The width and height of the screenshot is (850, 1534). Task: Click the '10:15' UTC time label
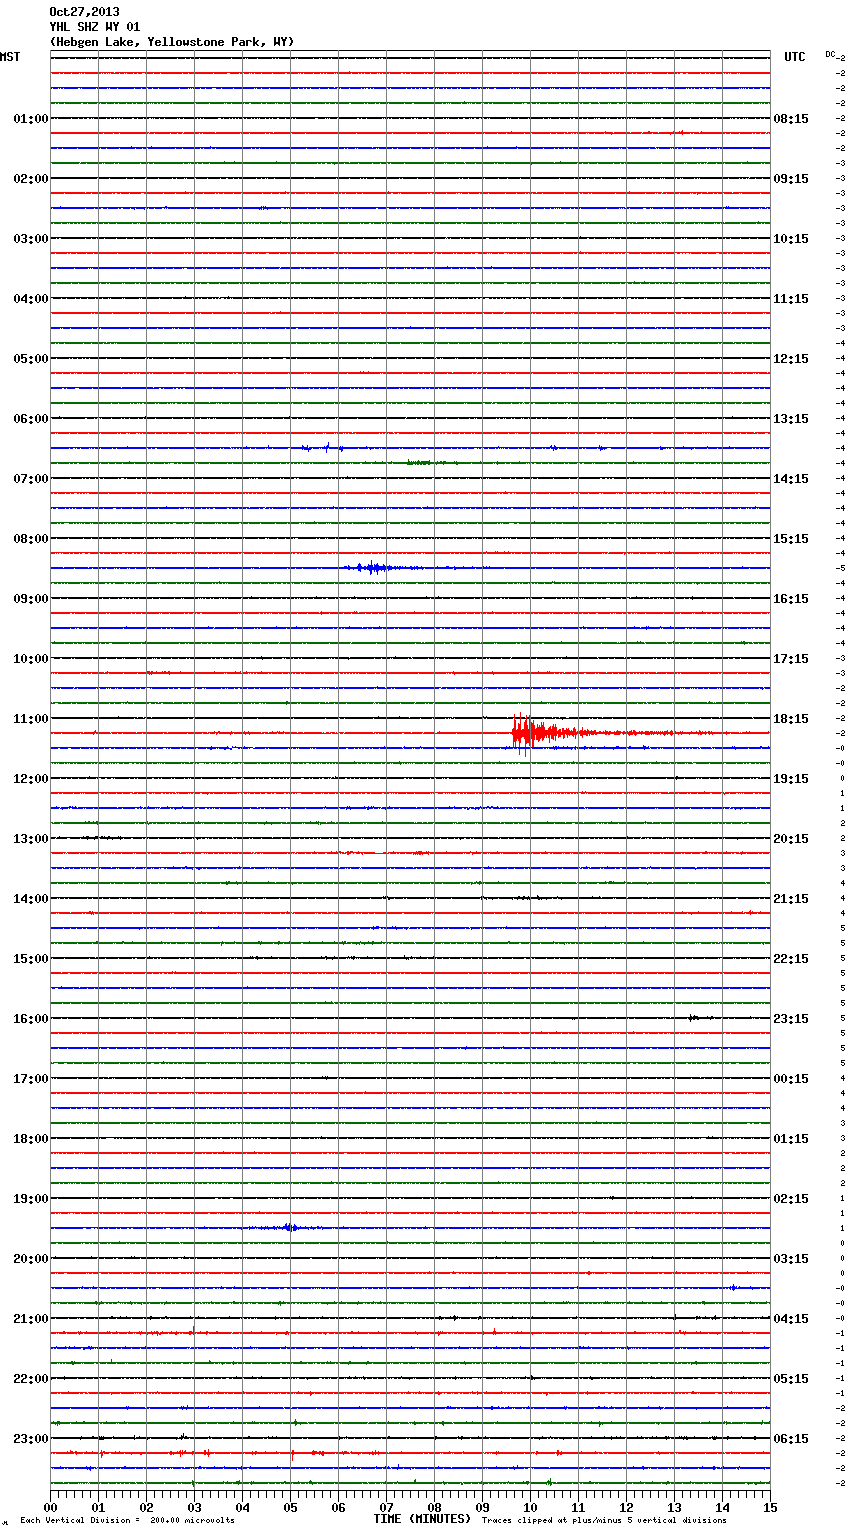click(x=791, y=238)
